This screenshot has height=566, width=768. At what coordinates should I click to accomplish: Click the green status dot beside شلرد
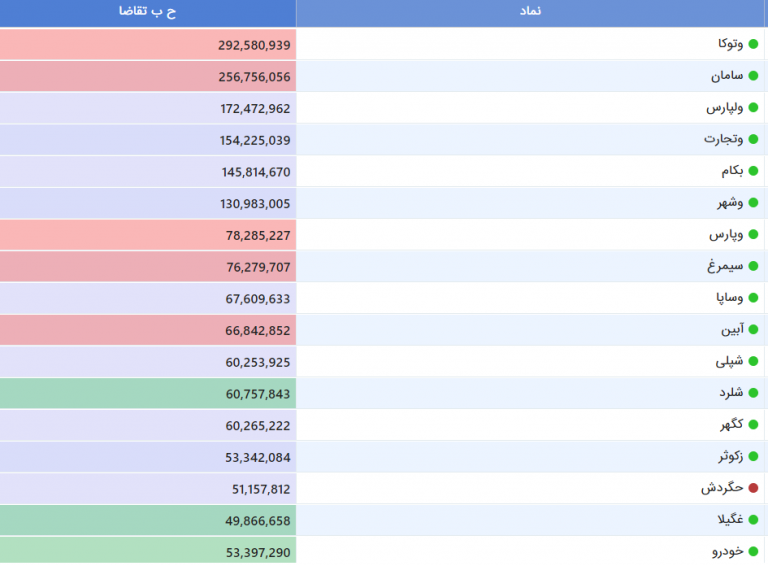pos(753,393)
